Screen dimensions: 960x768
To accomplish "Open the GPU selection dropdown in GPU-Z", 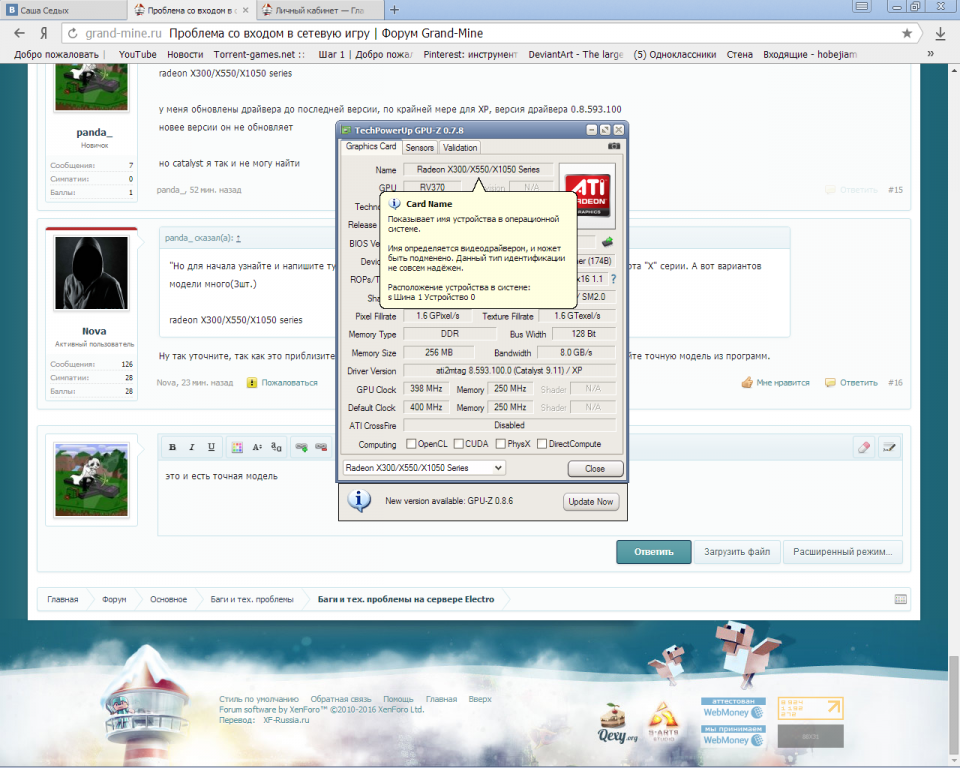I will [x=423, y=468].
